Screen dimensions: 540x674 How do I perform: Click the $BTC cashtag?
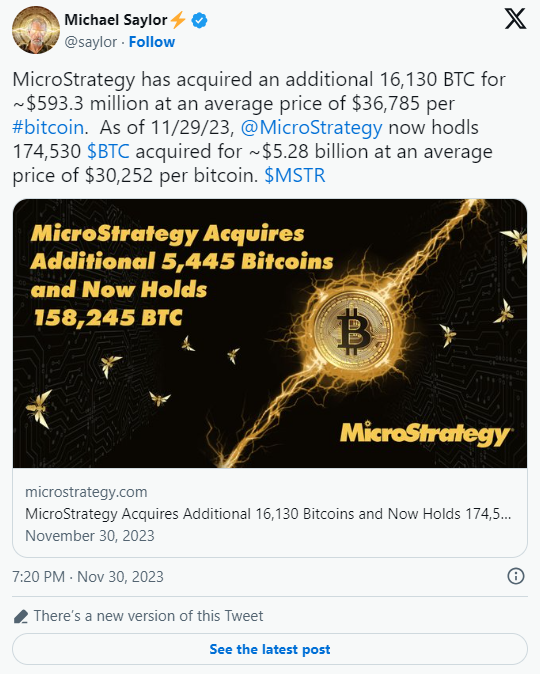(108, 152)
